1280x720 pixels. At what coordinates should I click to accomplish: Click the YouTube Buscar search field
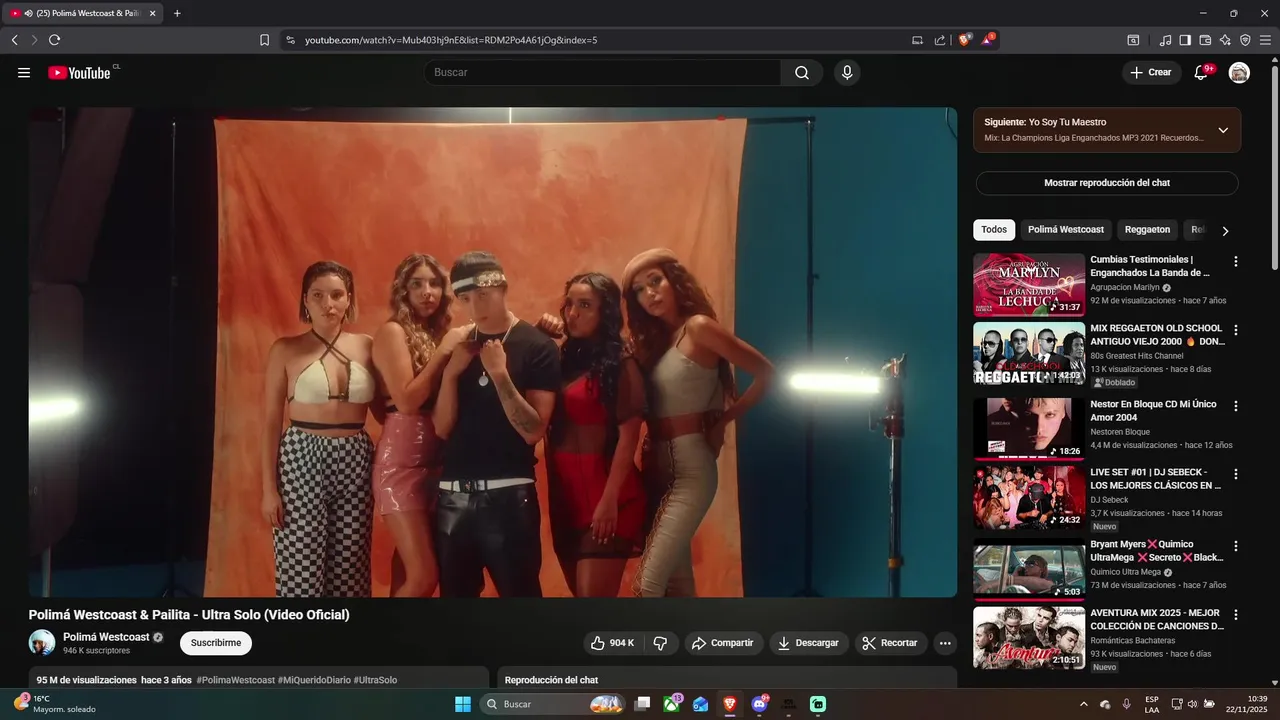coord(602,72)
